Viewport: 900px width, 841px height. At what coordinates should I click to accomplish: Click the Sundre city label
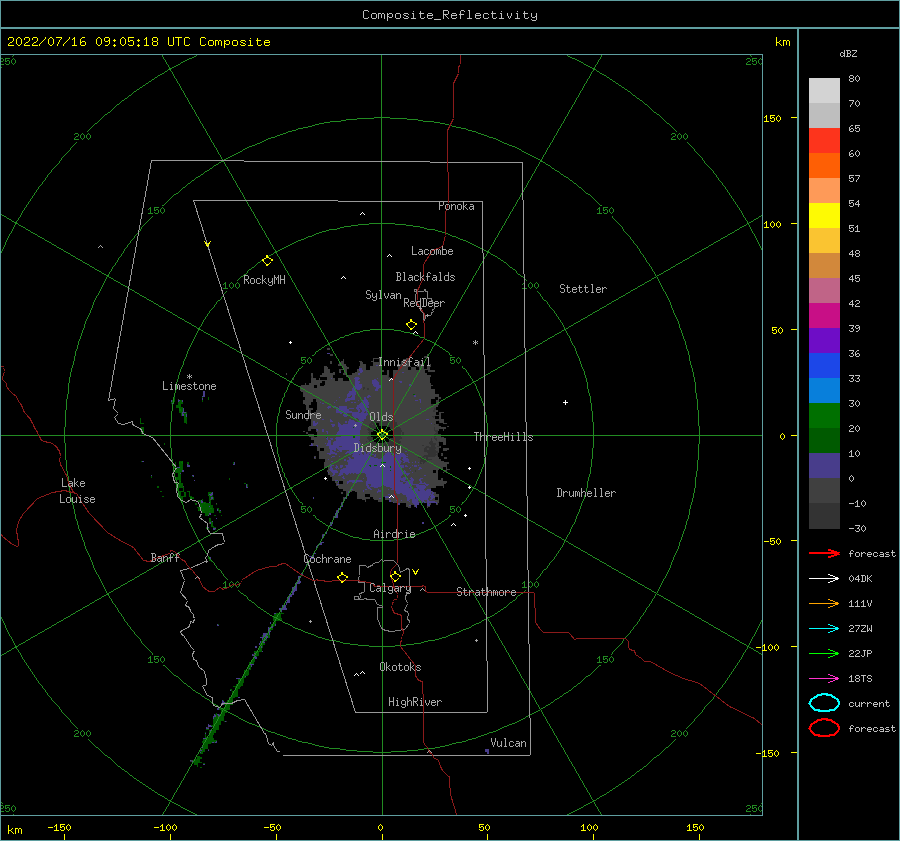[x=303, y=415]
